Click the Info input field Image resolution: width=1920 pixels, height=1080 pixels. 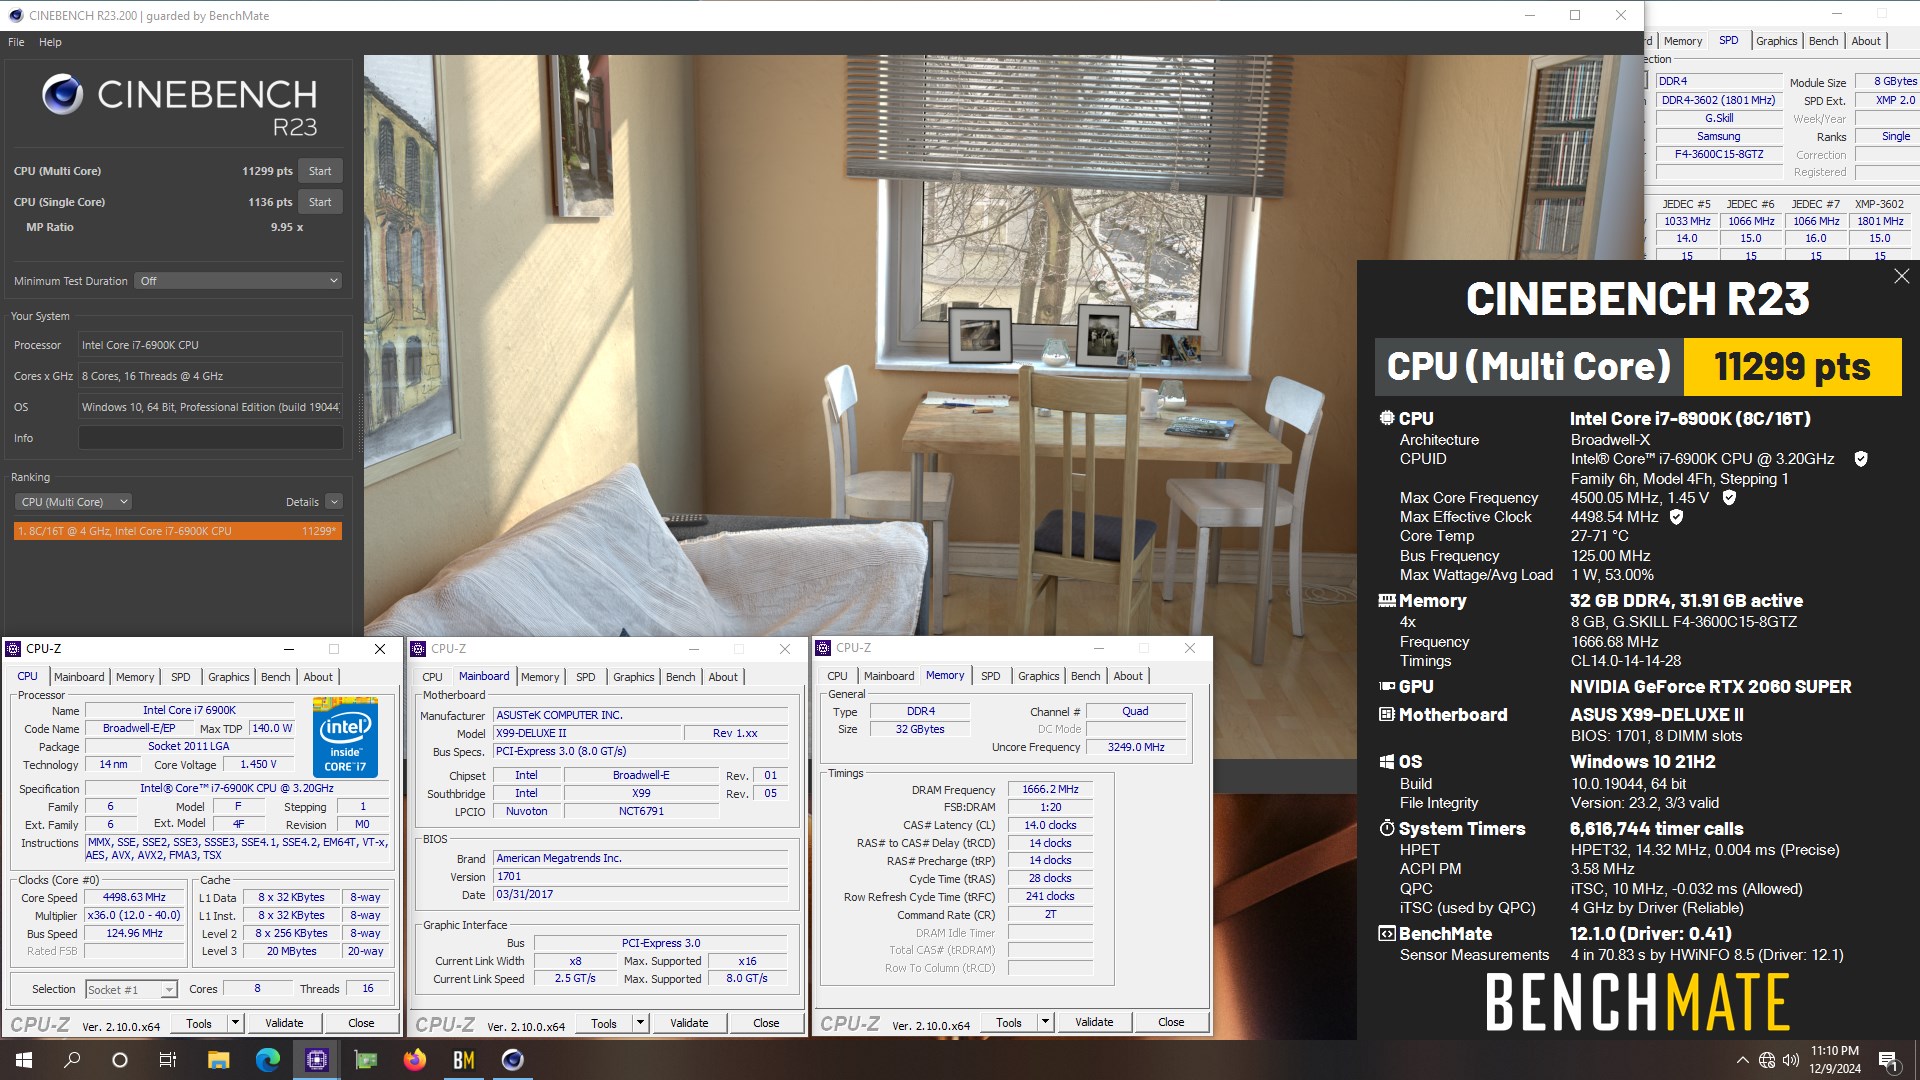point(211,438)
